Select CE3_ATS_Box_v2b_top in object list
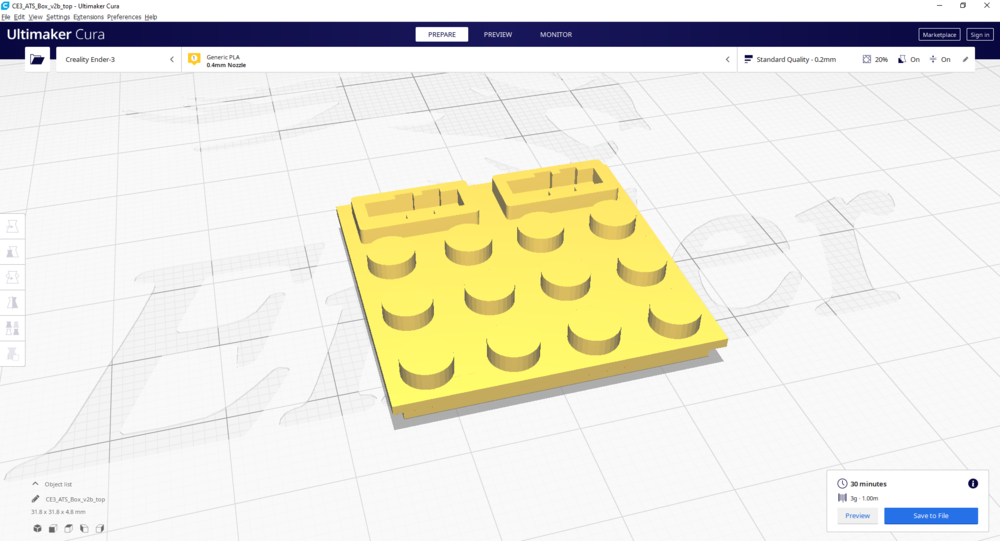Screen dimensions: 1000x541 point(75,500)
